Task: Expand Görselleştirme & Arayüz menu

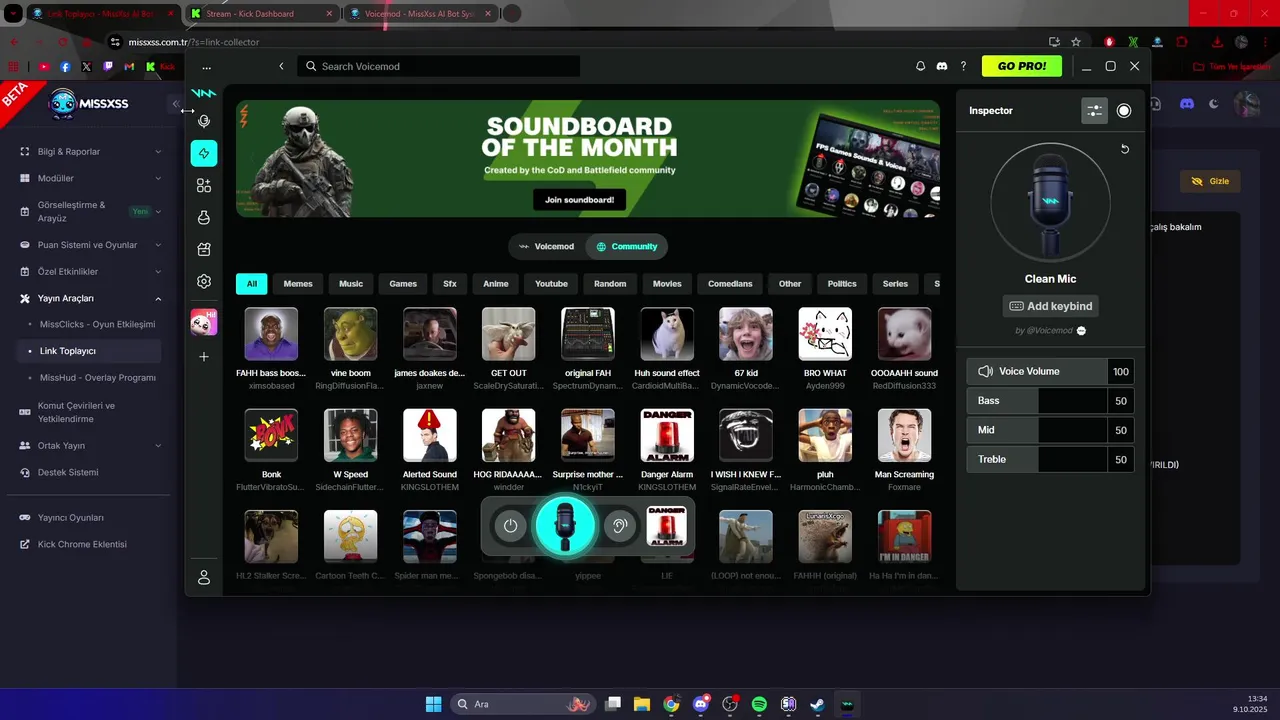Action: tap(90, 211)
